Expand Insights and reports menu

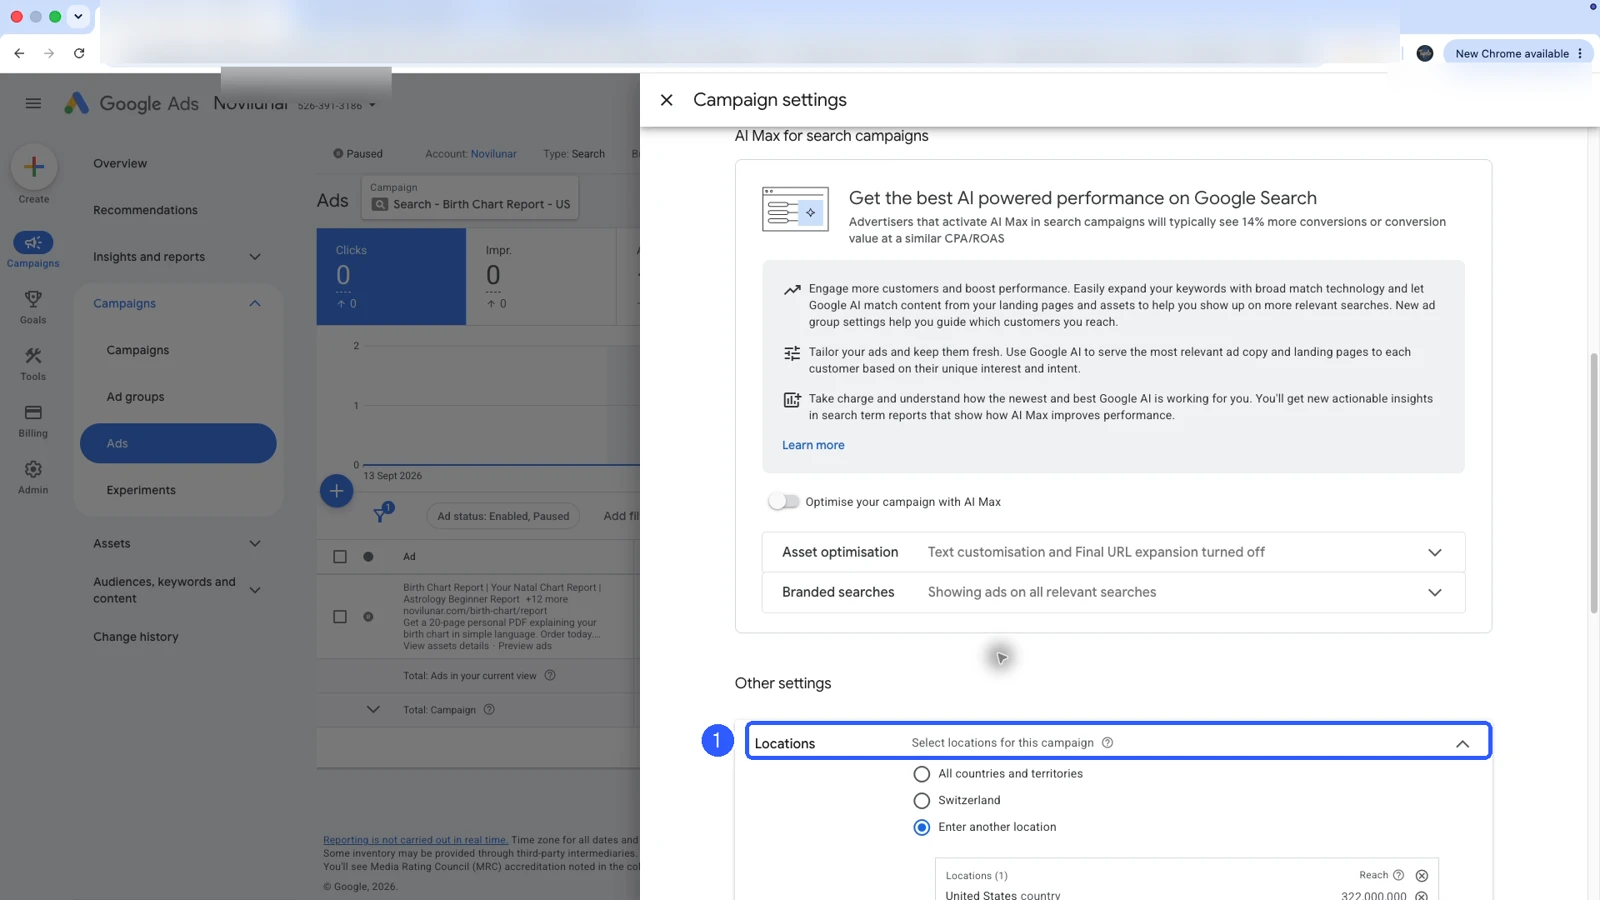point(255,257)
